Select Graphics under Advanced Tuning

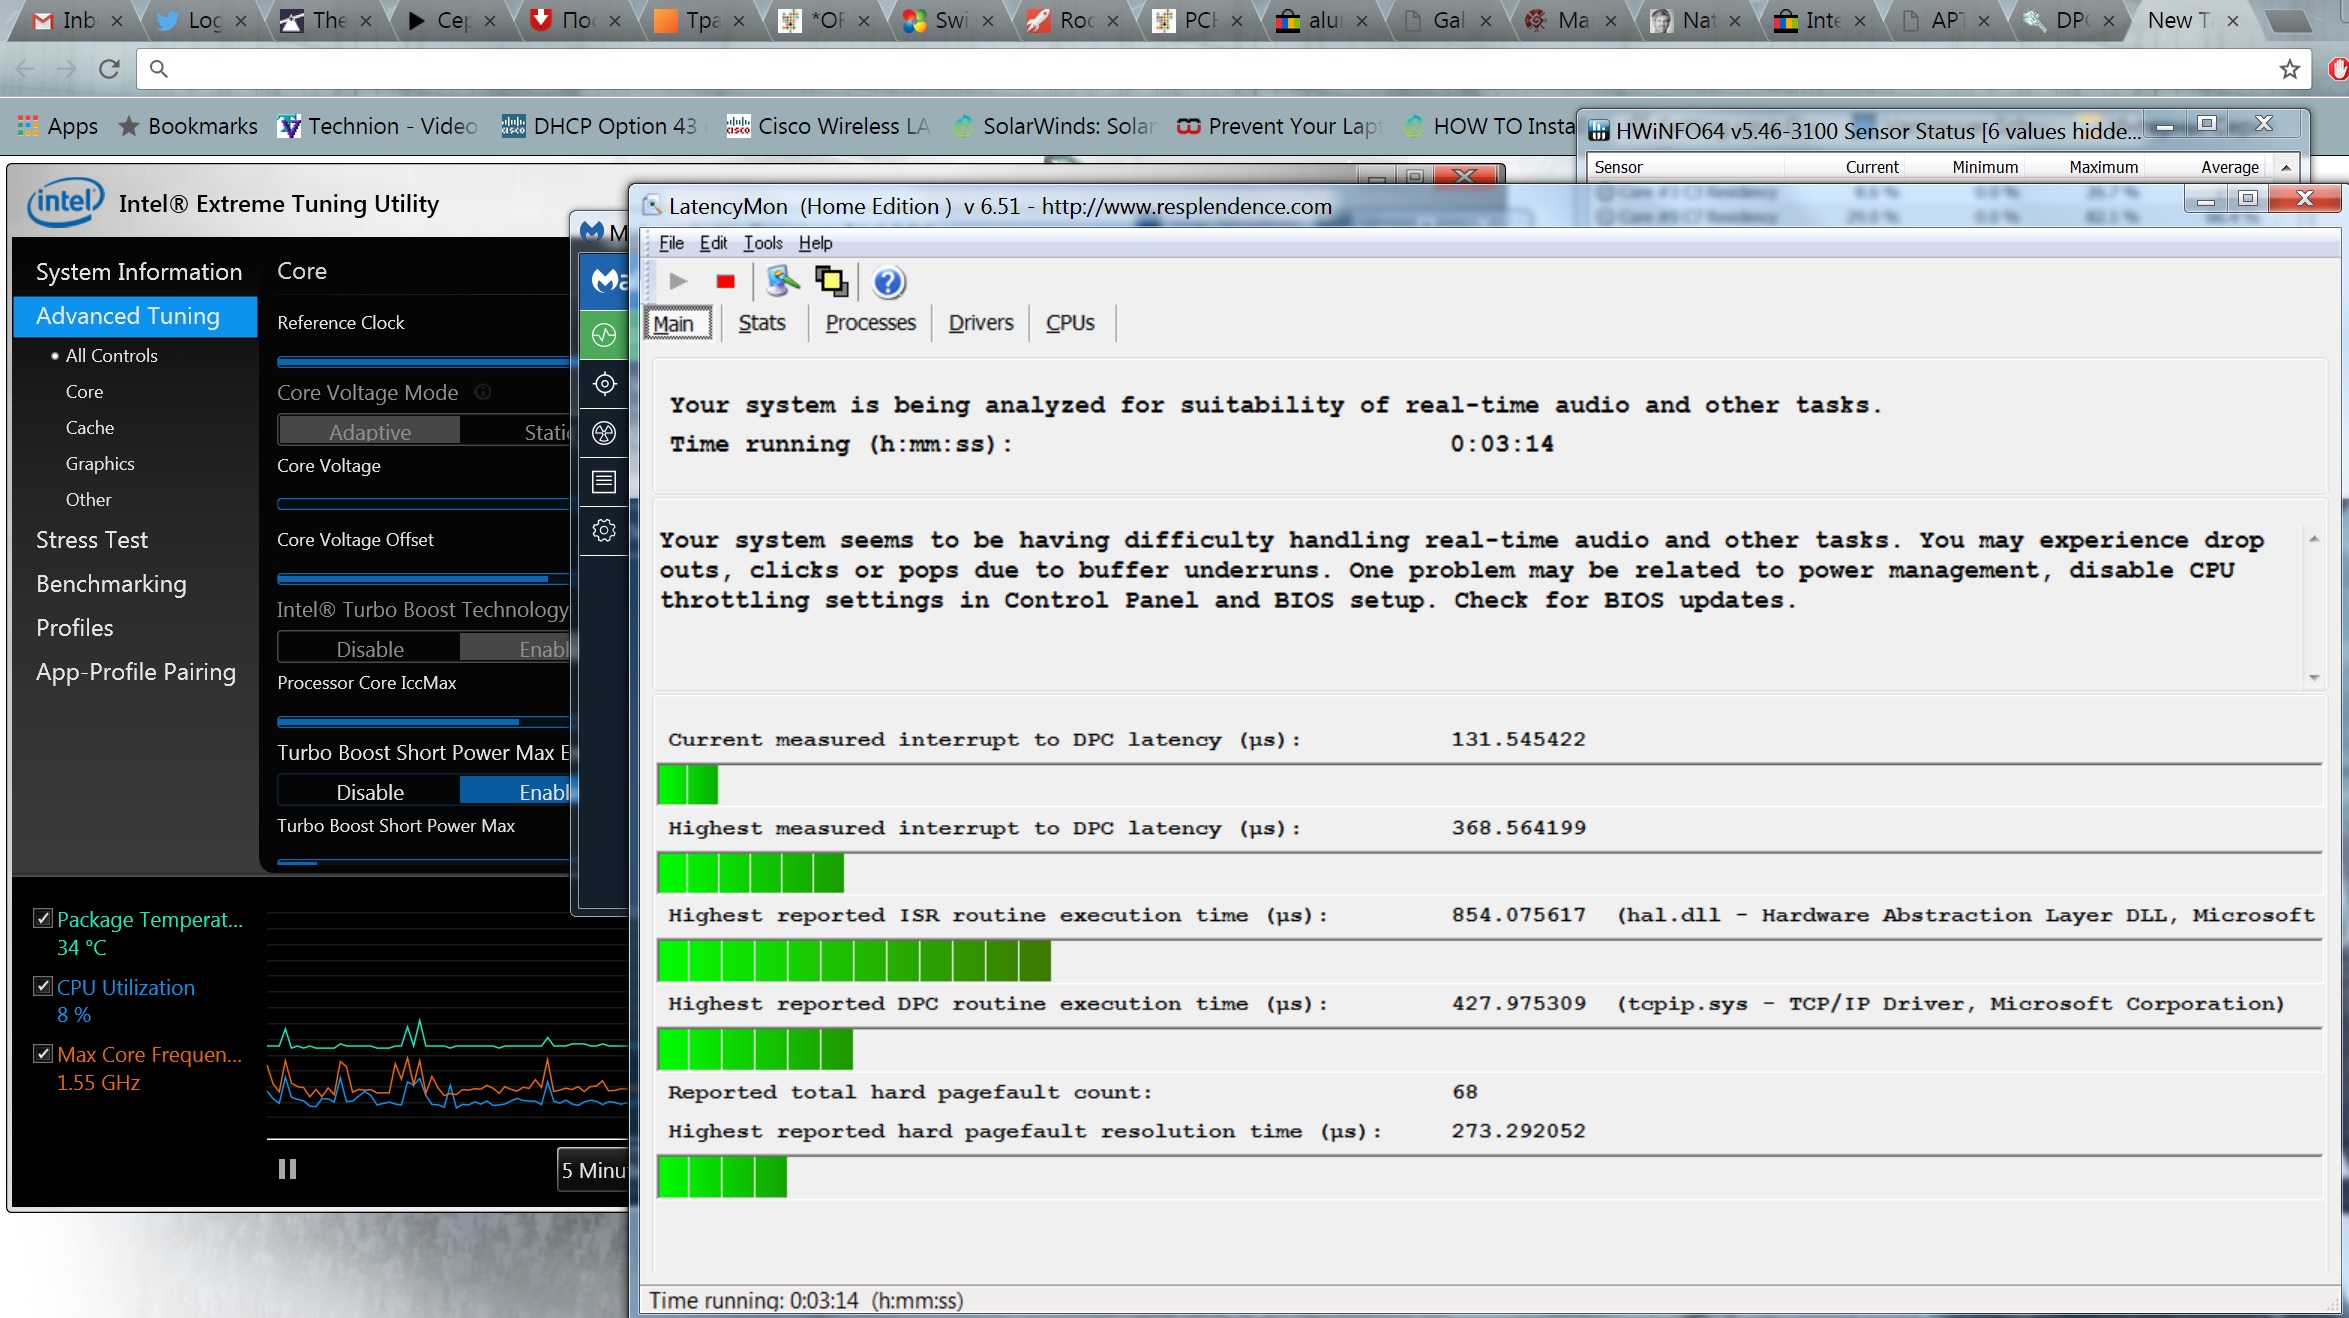click(100, 463)
